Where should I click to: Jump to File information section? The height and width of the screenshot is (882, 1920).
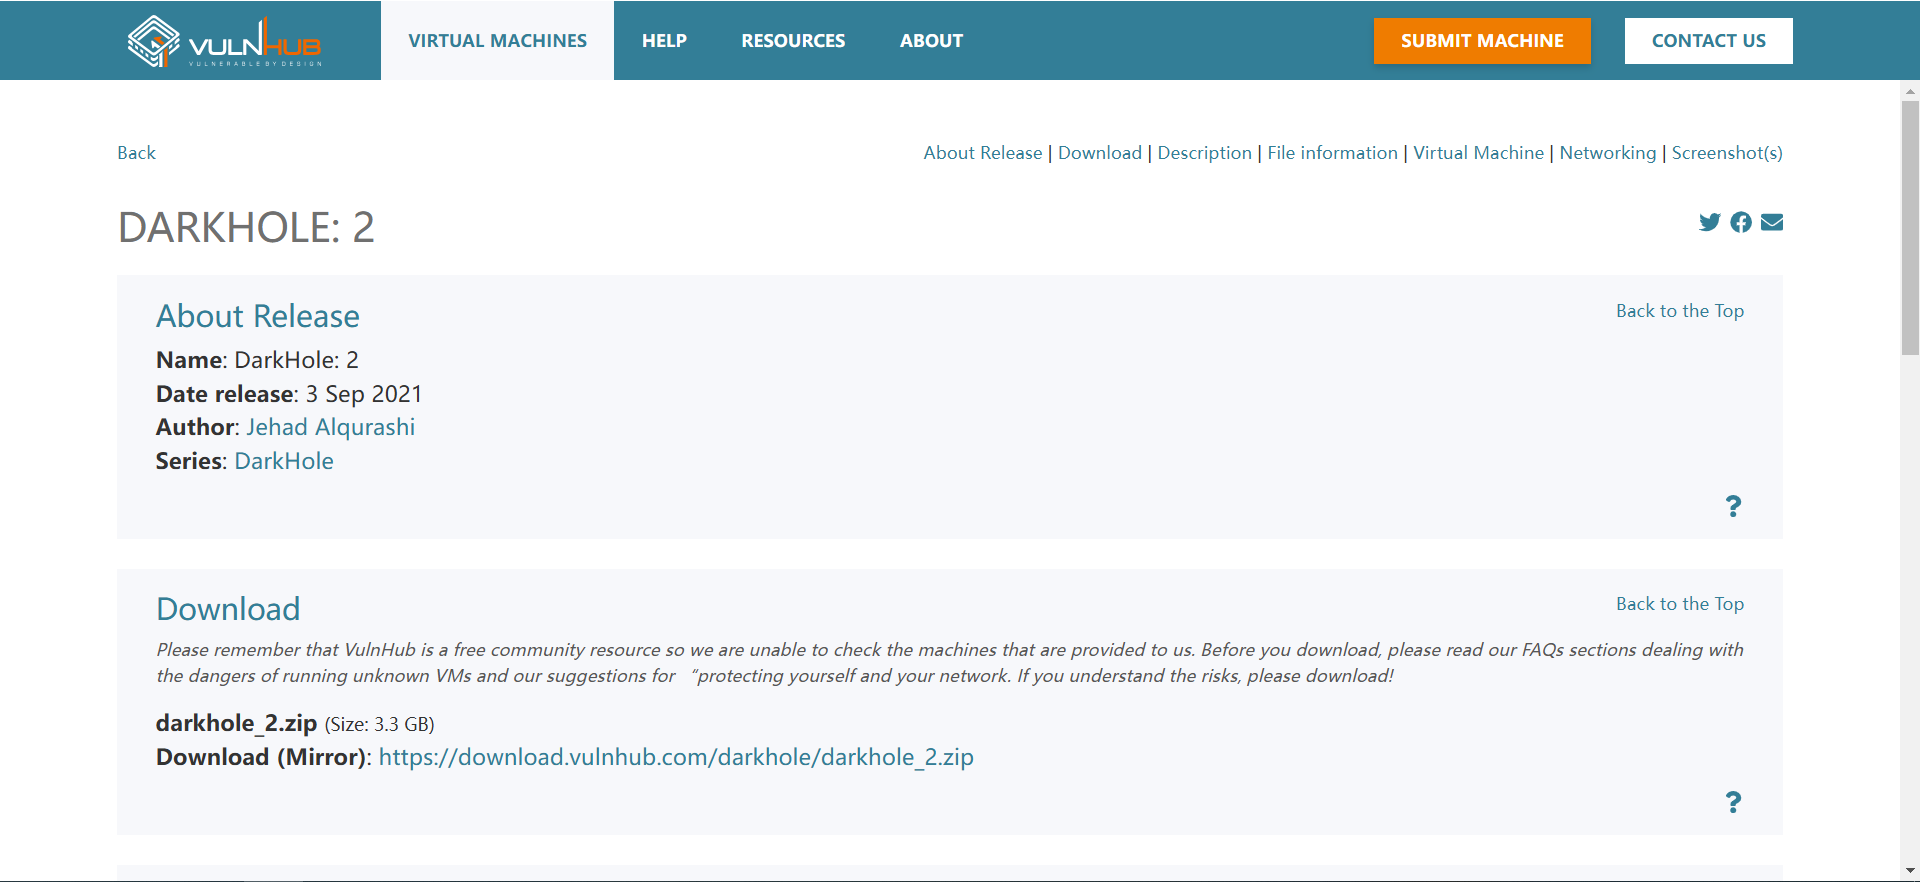(x=1332, y=153)
